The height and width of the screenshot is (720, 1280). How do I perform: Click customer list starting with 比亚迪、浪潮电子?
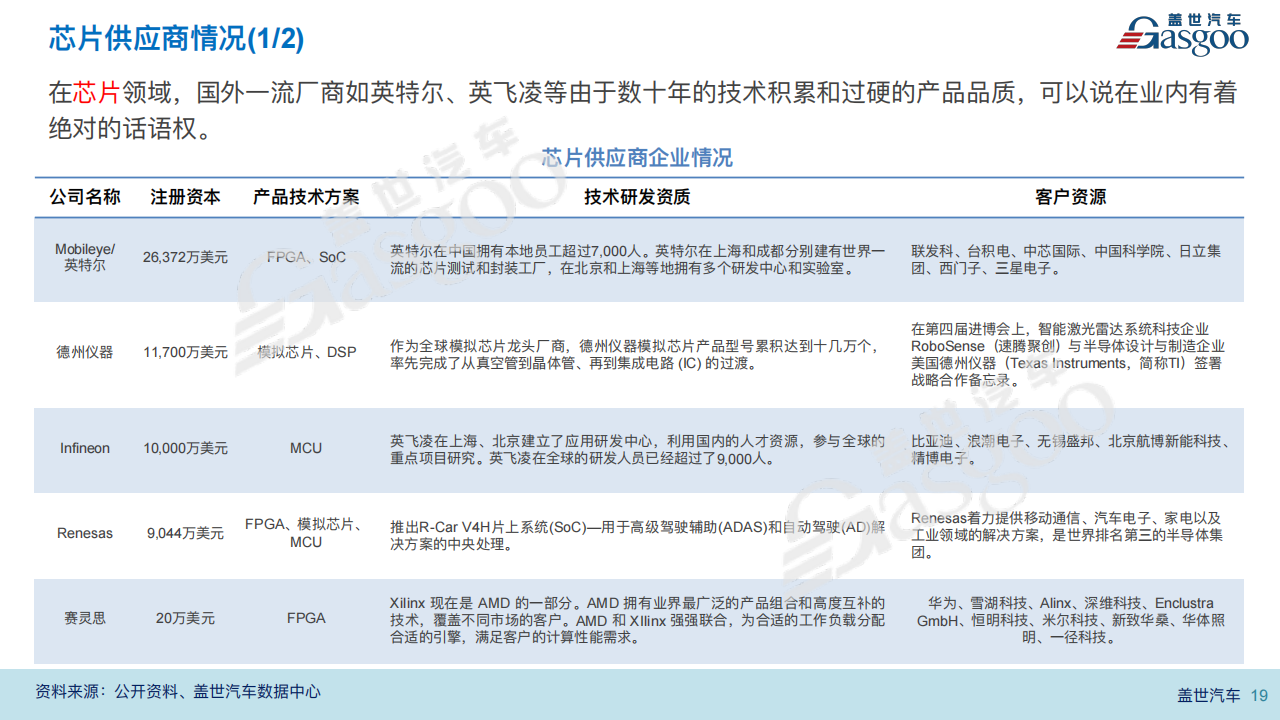[1070, 450]
